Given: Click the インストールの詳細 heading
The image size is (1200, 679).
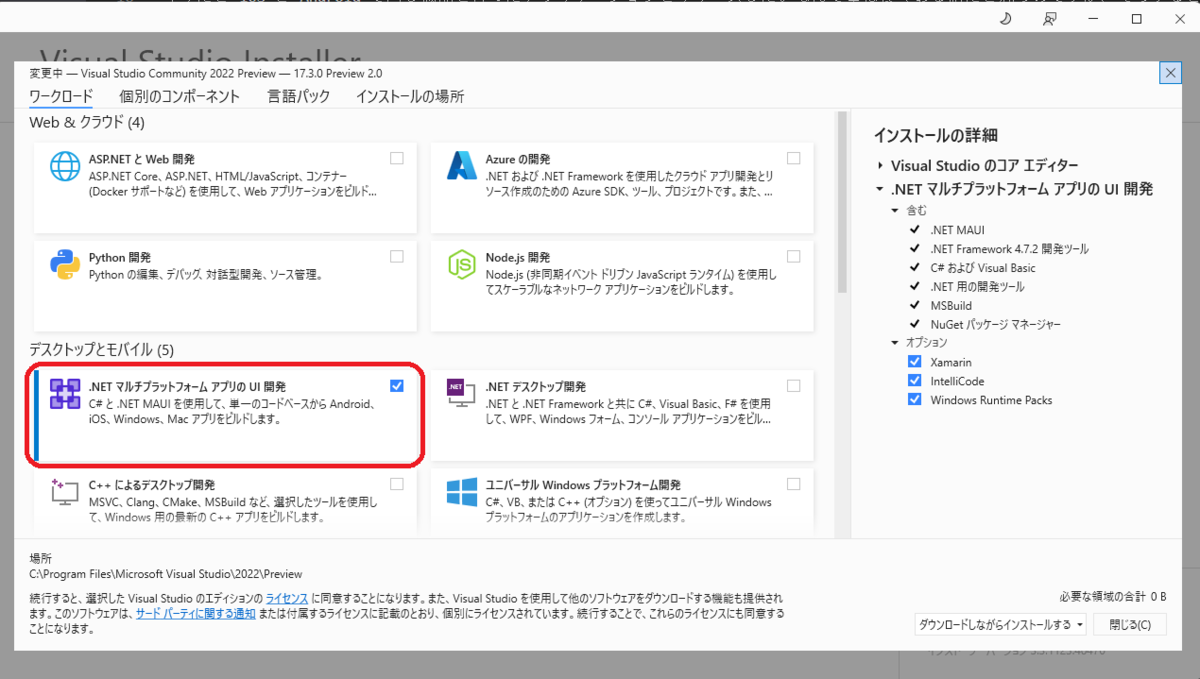Looking at the screenshot, I should coord(935,136).
